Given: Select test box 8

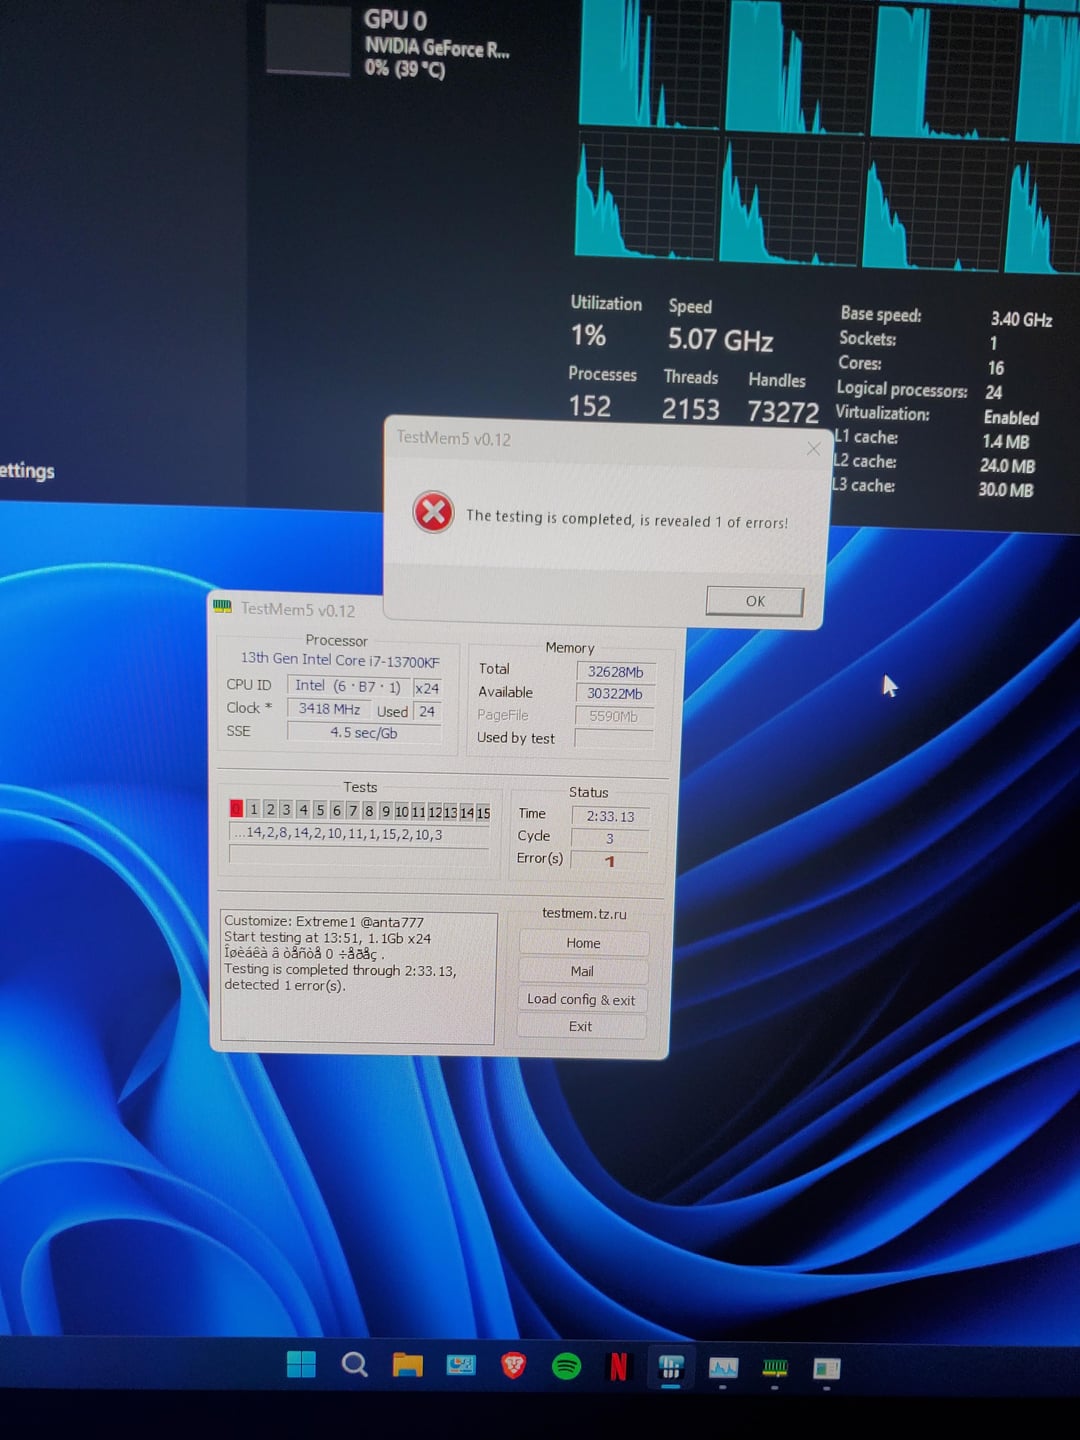Looking at the screenshot, I should click(x=368, y=810).
